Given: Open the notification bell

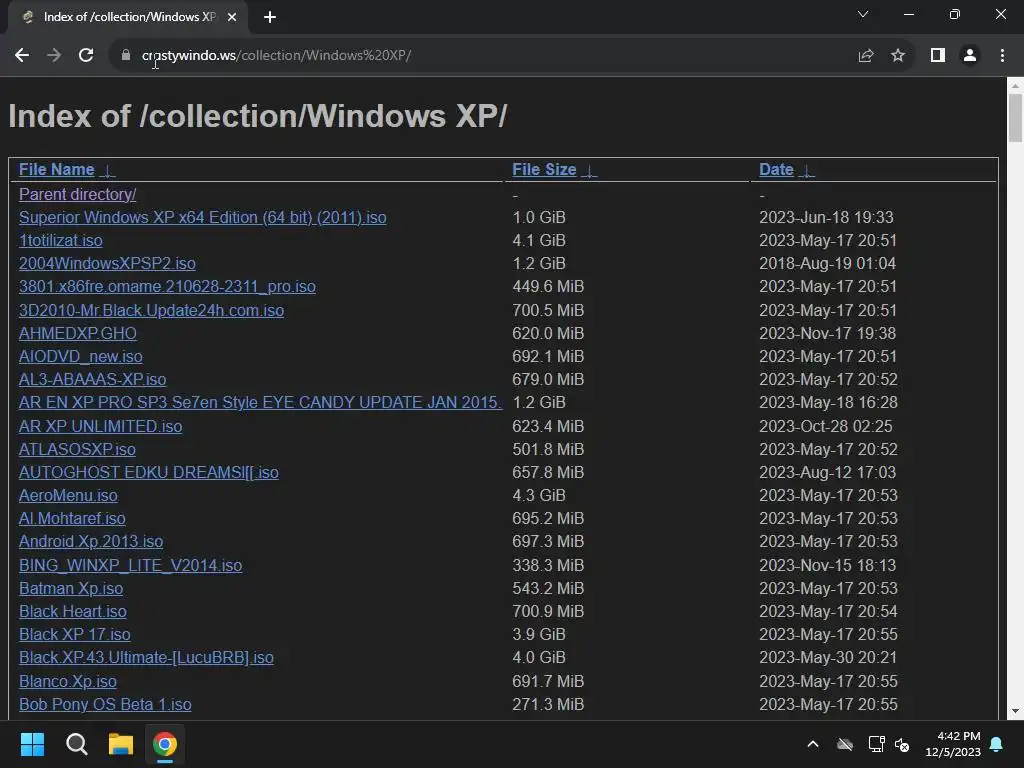Looking at the screenshot, I should 997,744.
